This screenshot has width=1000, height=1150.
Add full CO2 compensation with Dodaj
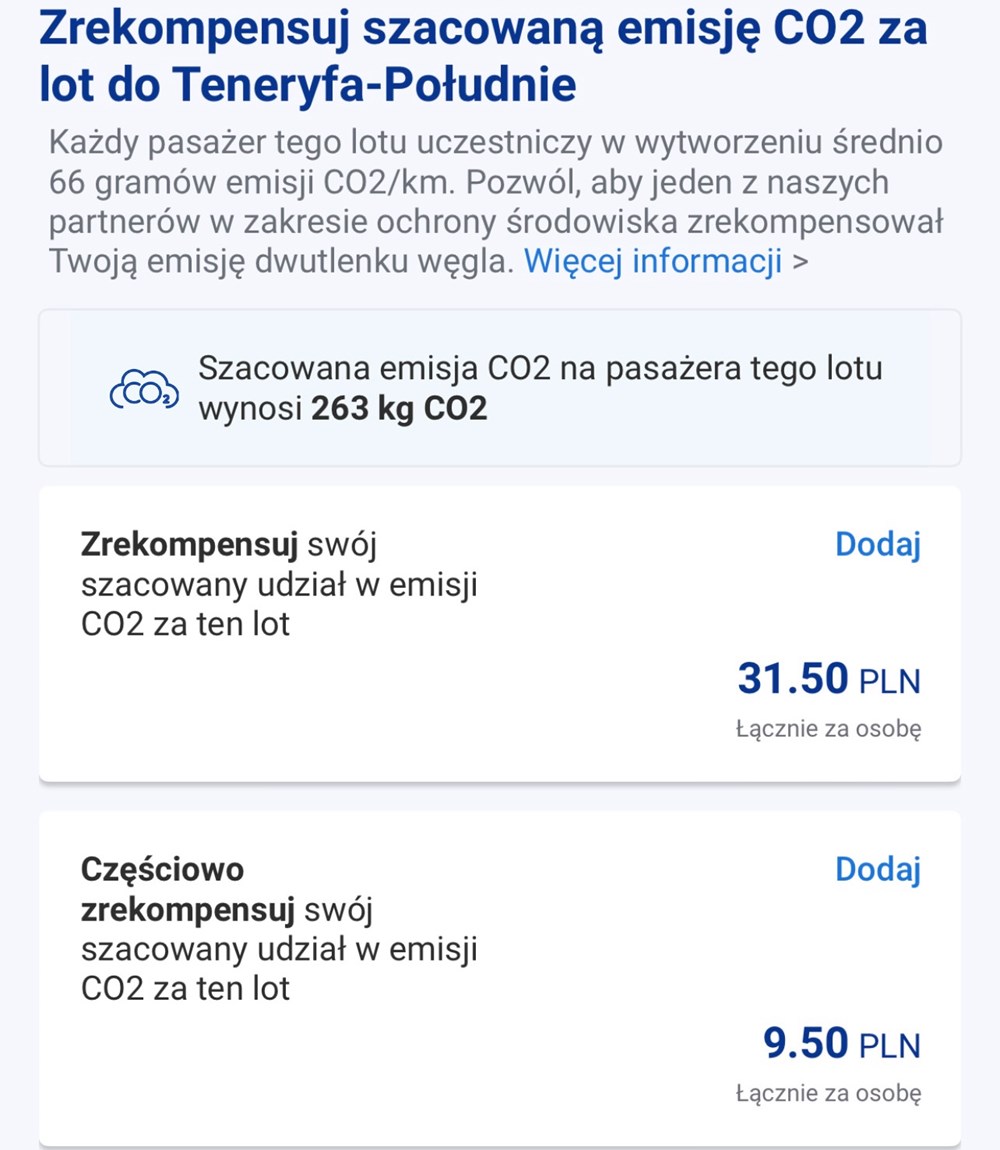(877, 544)
